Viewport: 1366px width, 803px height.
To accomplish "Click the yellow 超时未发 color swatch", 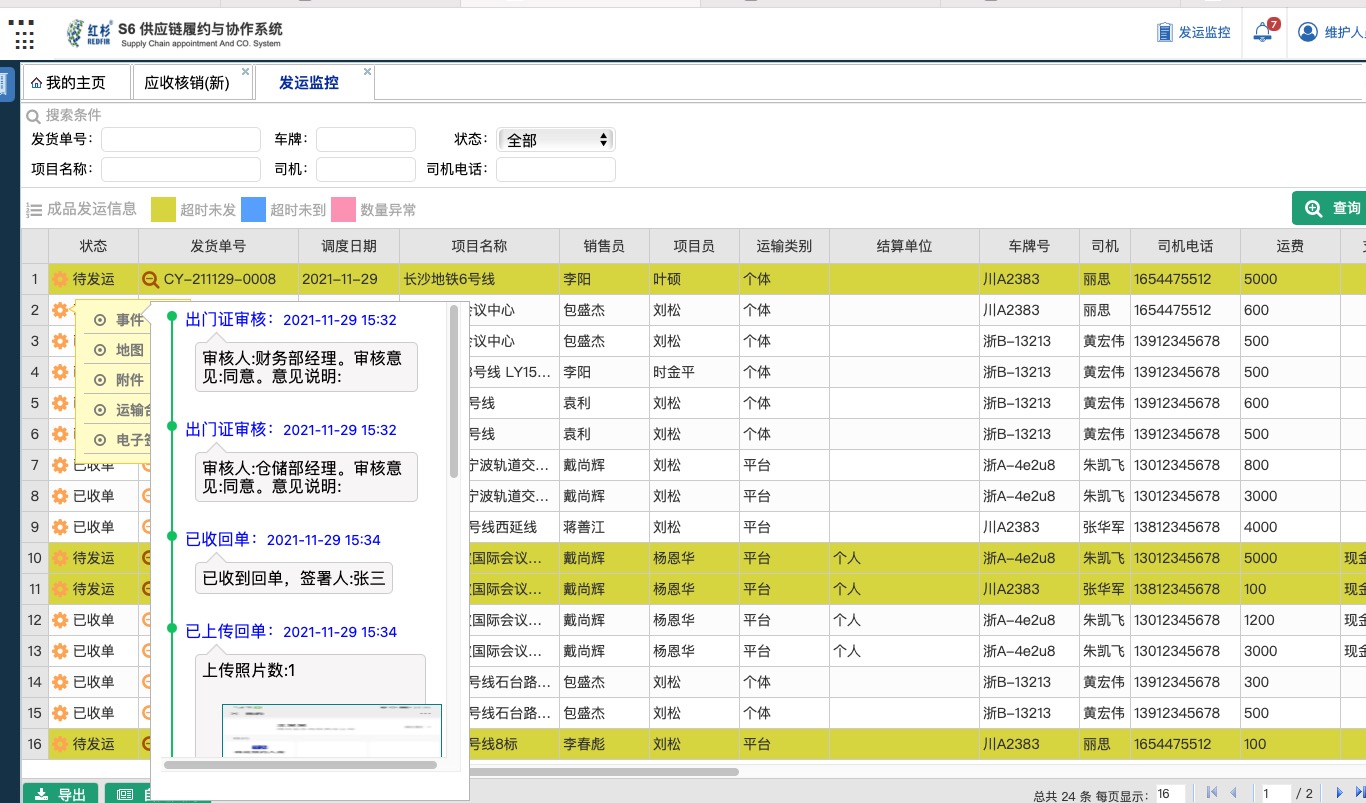I will pyautogui.click(x=163, y=209).
